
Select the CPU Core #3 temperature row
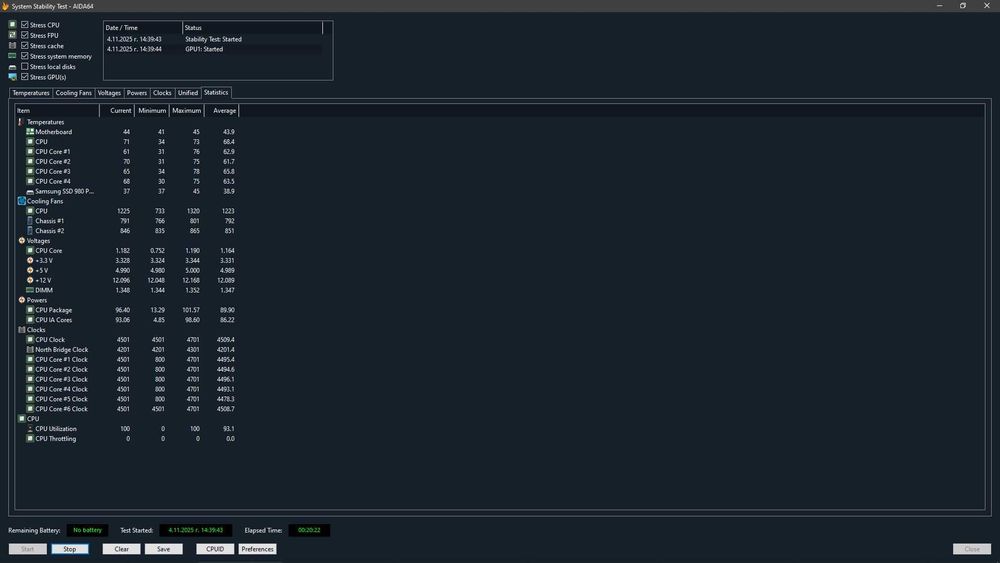point(128,172)
